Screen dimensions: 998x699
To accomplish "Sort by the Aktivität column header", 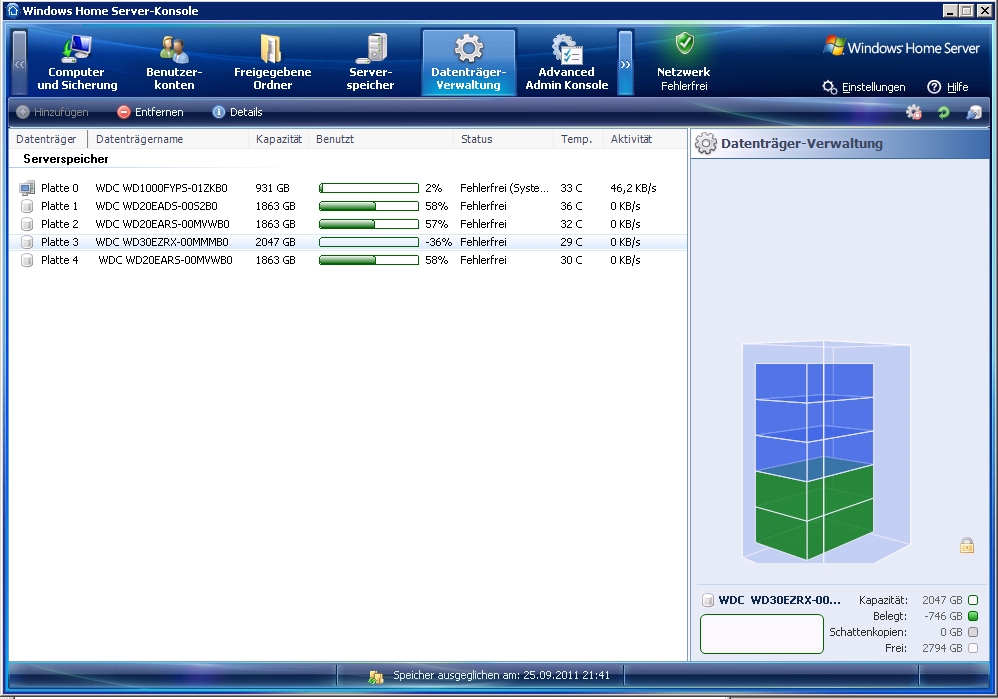I will [x=644, y=139].
